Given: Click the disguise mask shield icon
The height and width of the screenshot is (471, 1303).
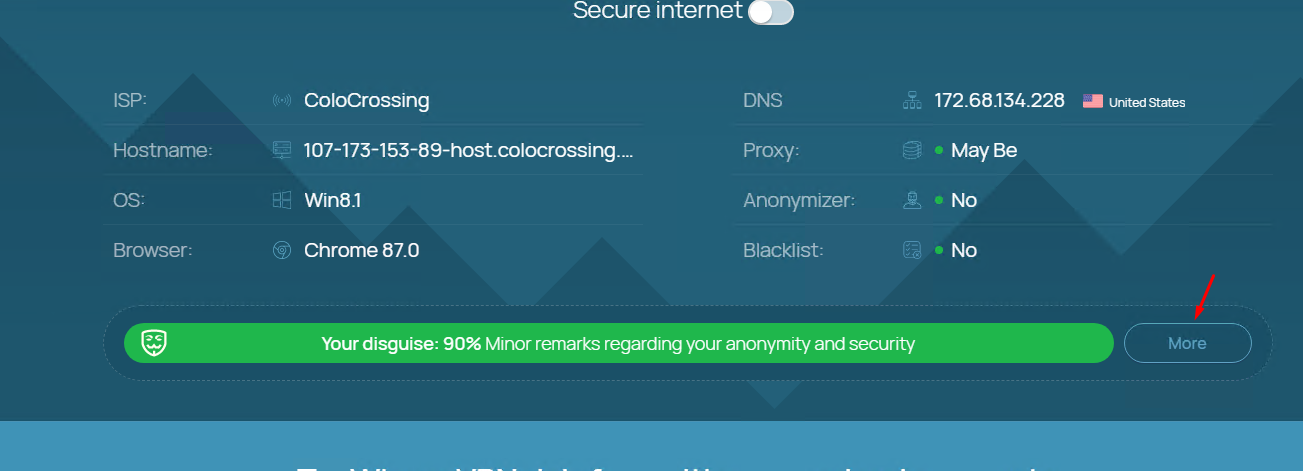Looking at the screenshot, I should (153, 343).
